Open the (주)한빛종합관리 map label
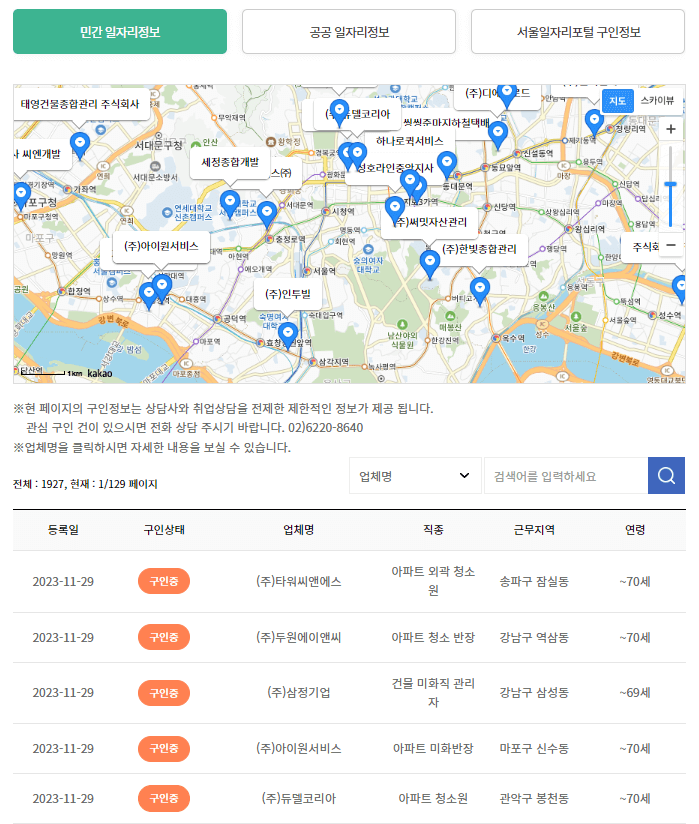699x824 pixels. (x=479, y=249)
